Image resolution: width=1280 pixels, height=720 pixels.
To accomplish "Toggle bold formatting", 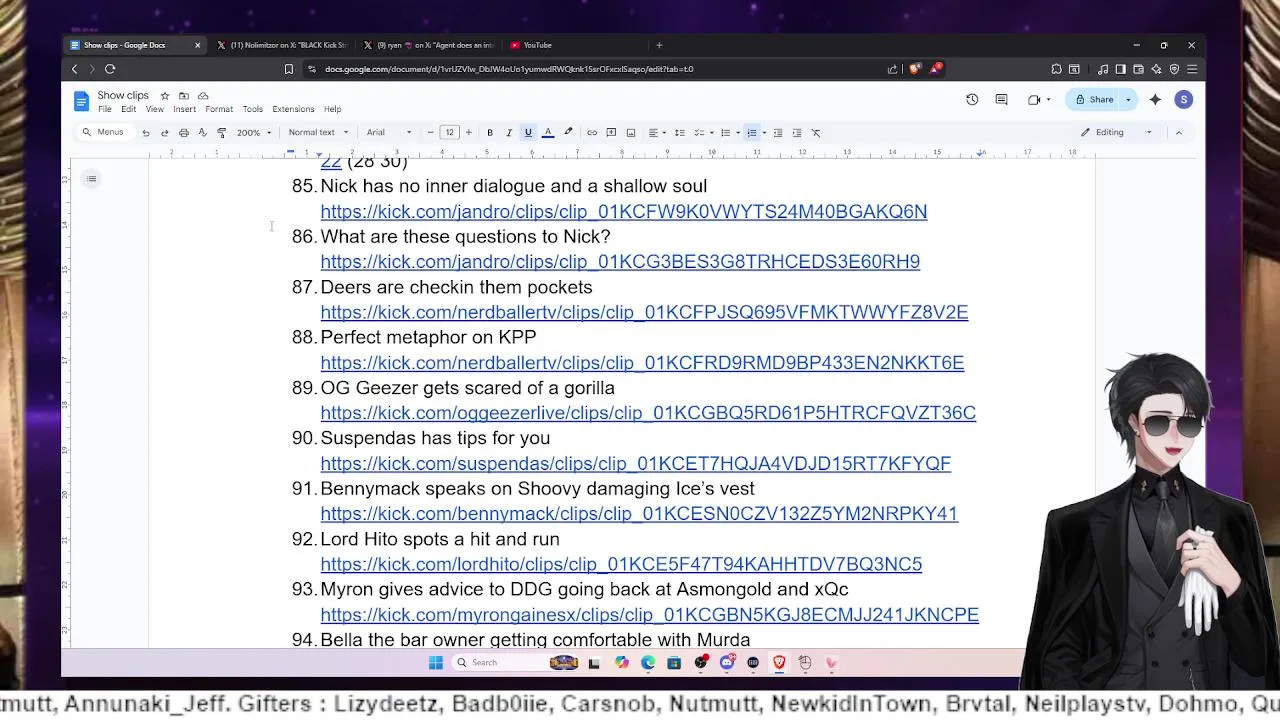I will click(490, 132).
